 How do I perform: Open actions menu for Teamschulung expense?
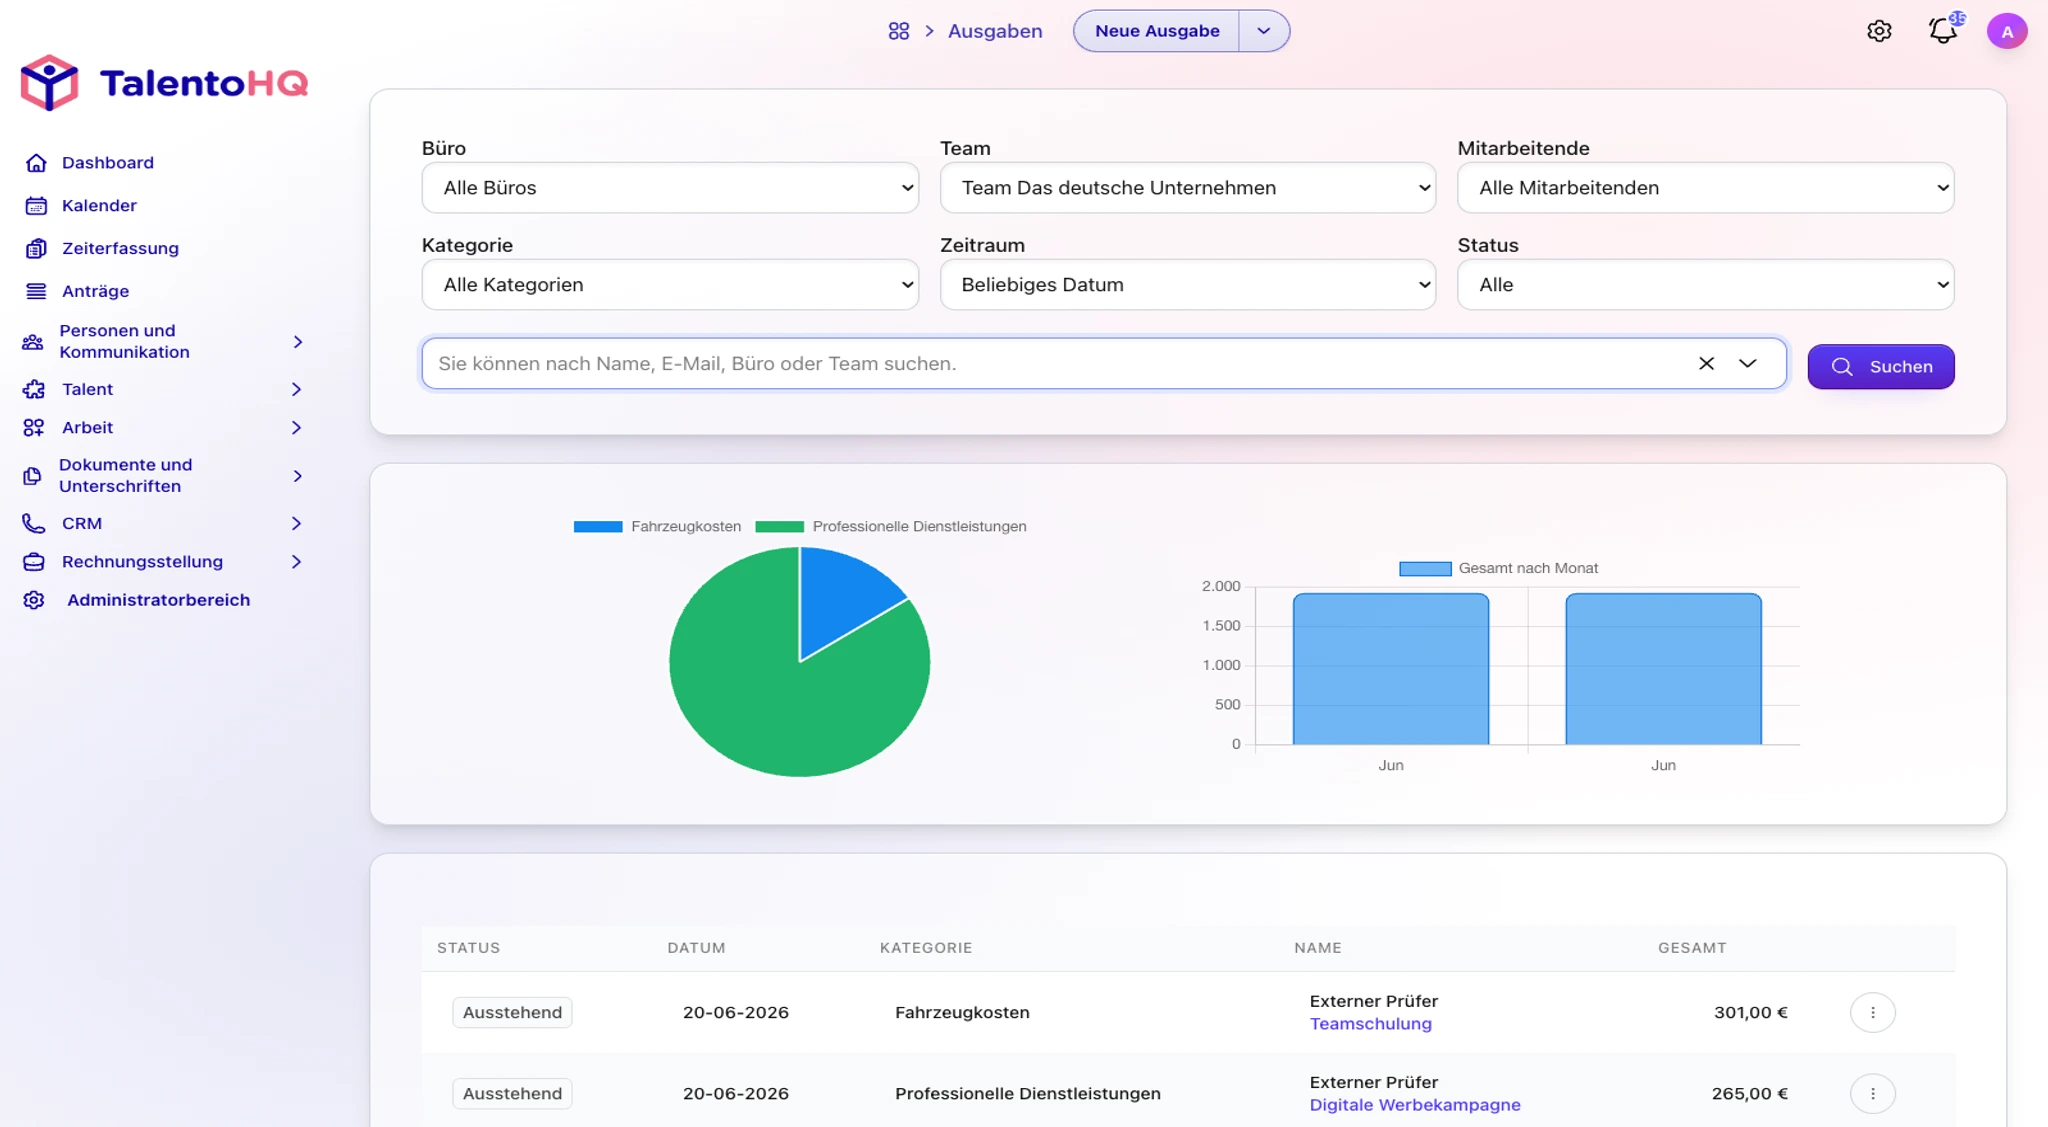[x=1872, y=1012]
